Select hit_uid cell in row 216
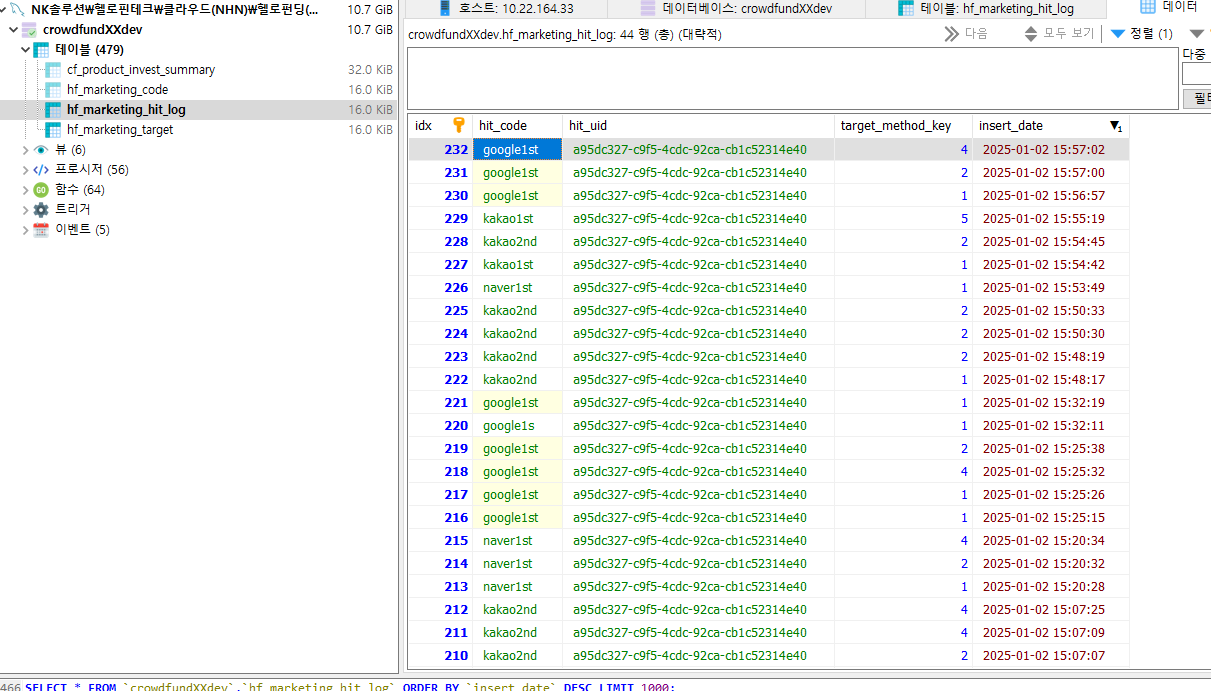Image resolution: width=1211 pixels, height=691 pixels. tap(698, 518)
